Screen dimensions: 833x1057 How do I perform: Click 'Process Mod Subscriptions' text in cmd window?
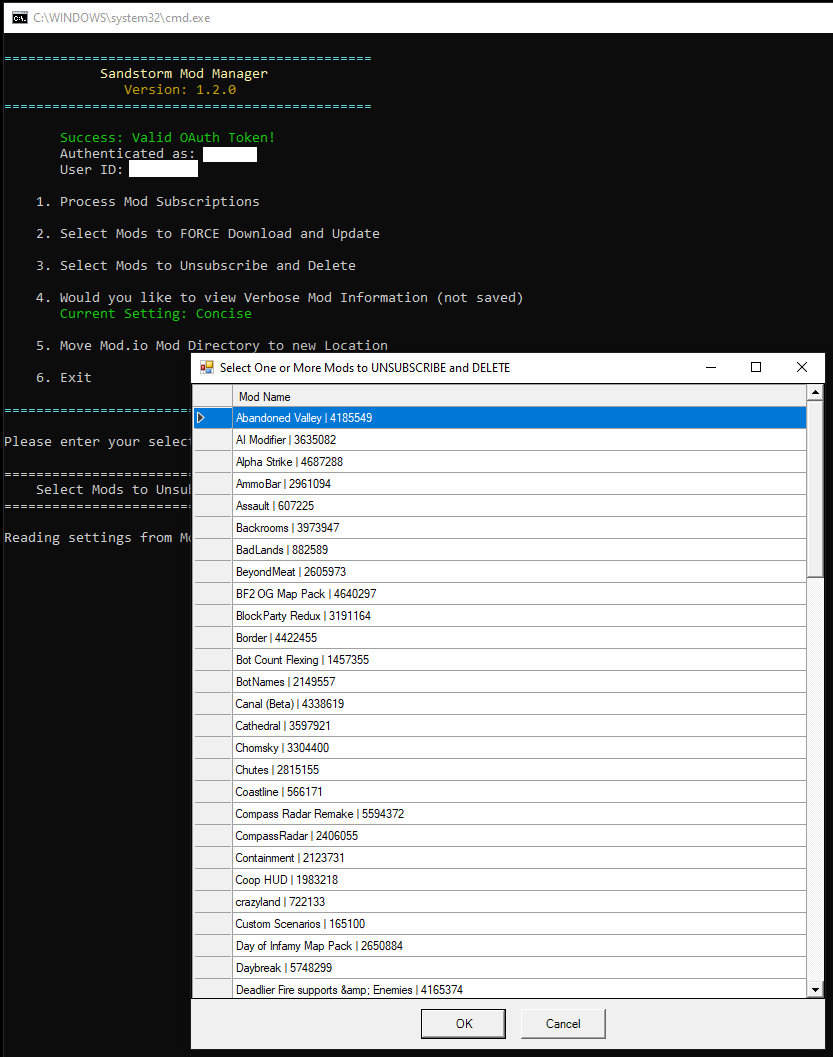159,202
